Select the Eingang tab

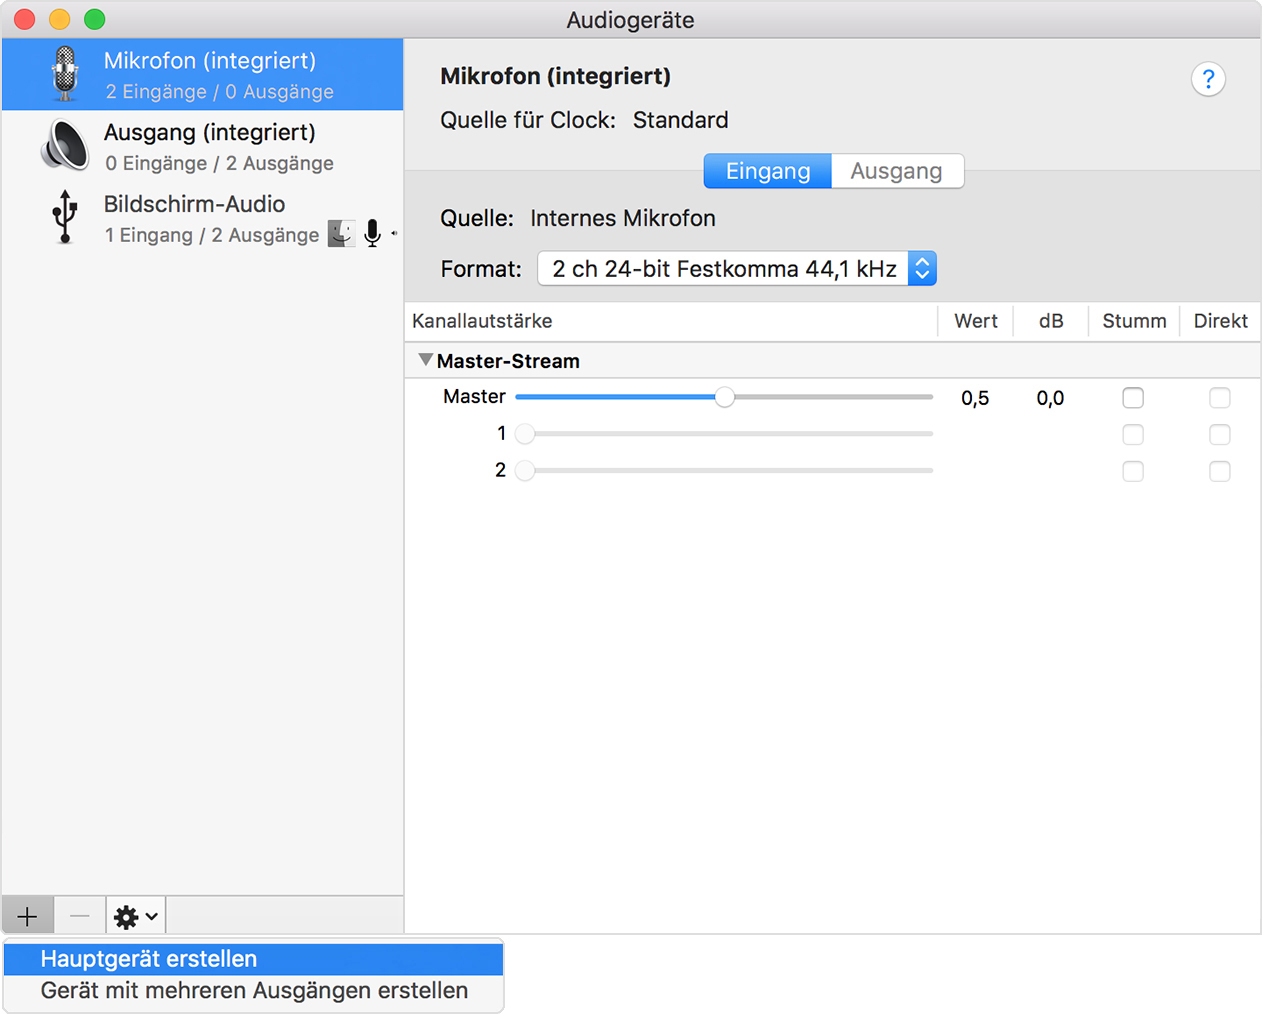pos(768,171)
